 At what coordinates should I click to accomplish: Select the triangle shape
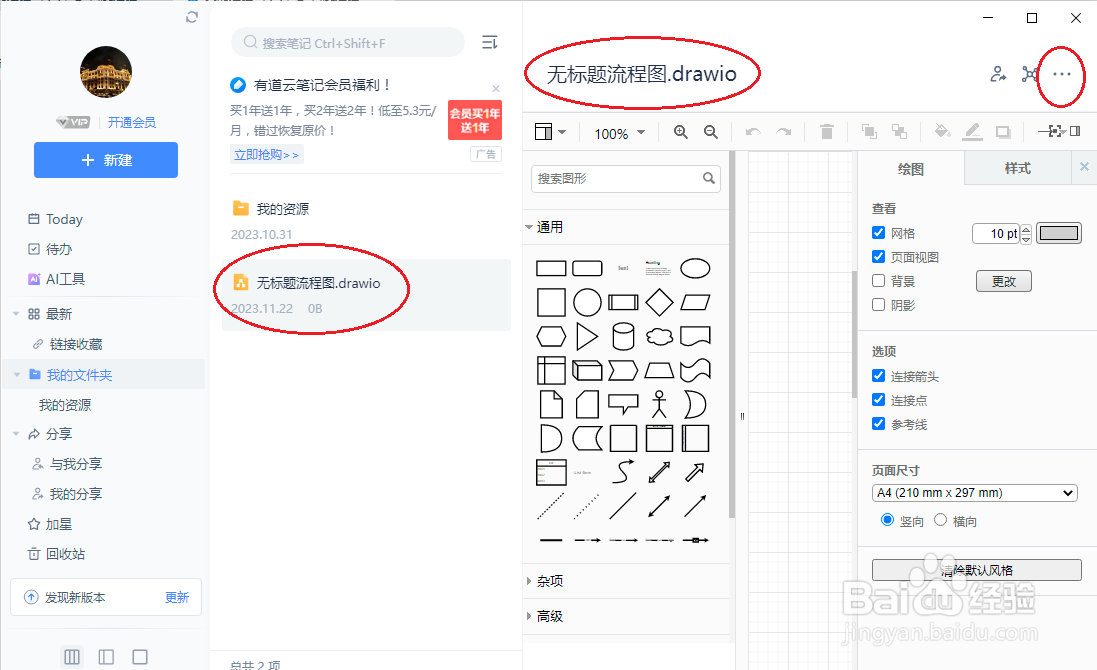pyautogui.click(x=587, y=336)
